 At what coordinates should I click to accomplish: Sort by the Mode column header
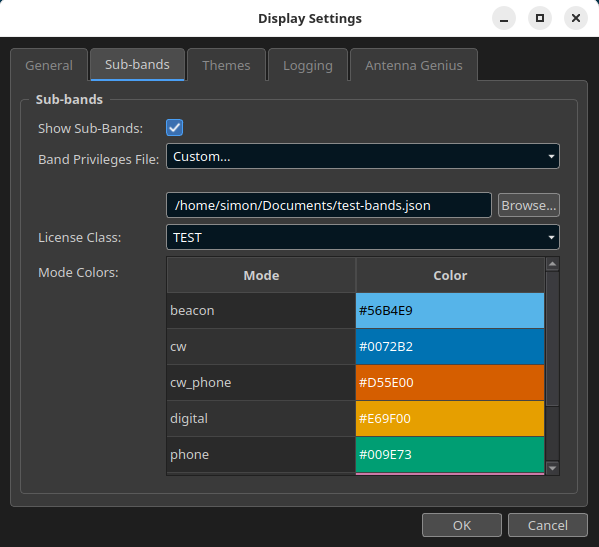[x=261, y=275]
